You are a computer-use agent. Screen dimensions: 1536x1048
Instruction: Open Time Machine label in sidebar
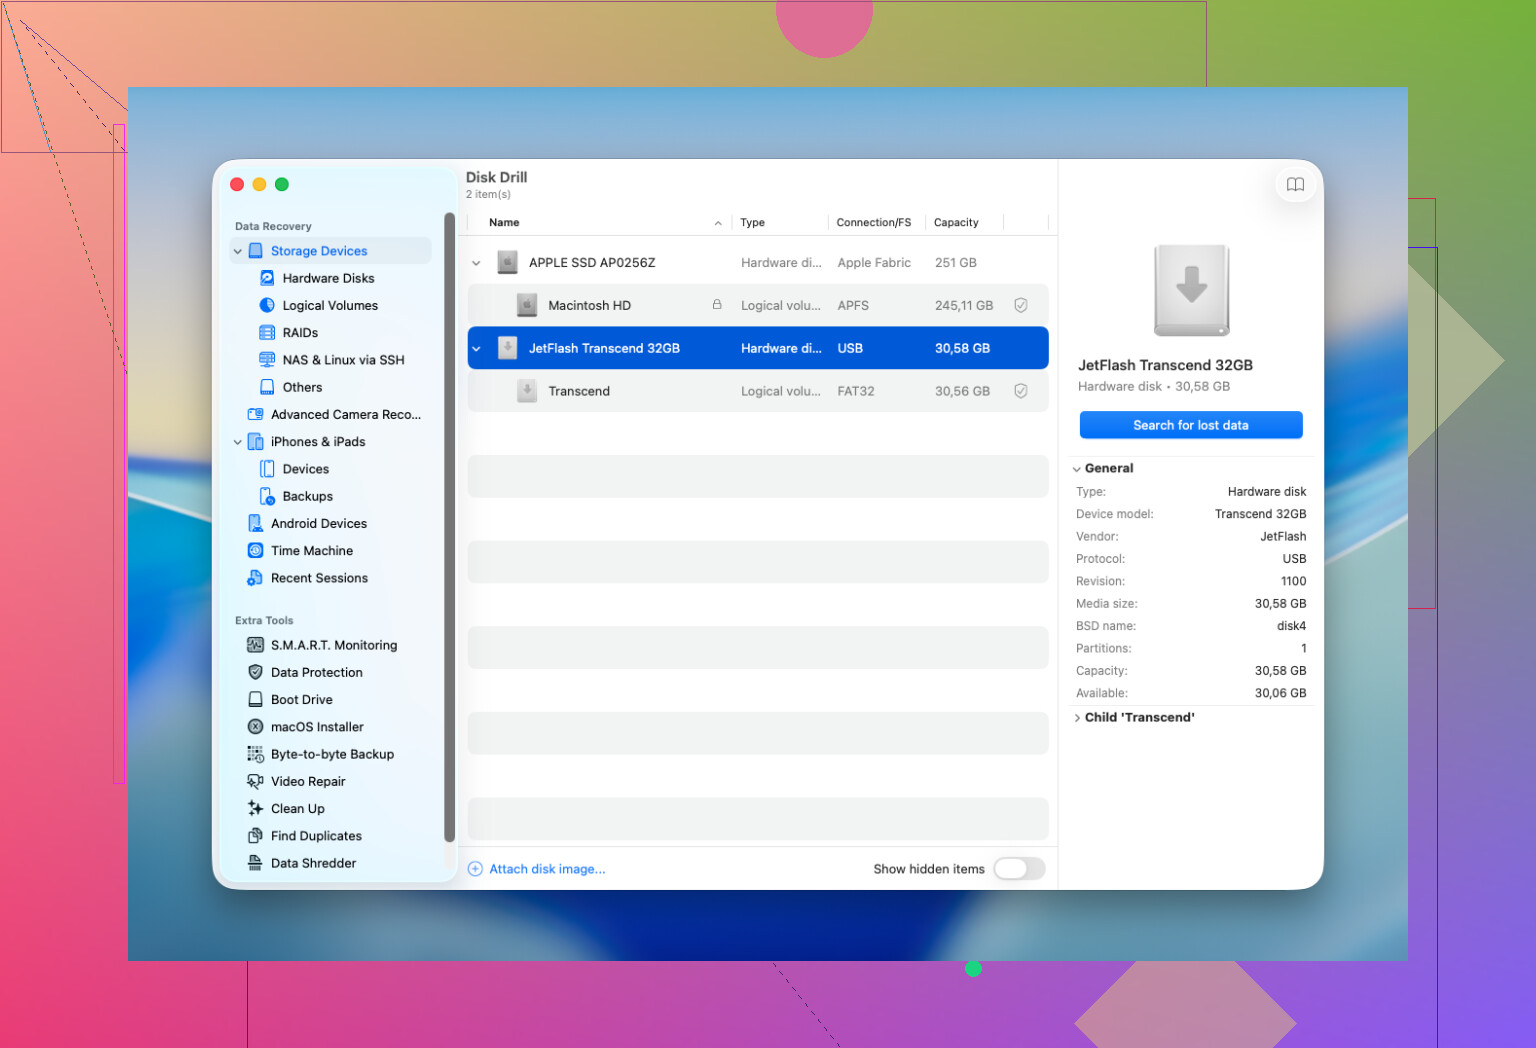pos(312,551)
